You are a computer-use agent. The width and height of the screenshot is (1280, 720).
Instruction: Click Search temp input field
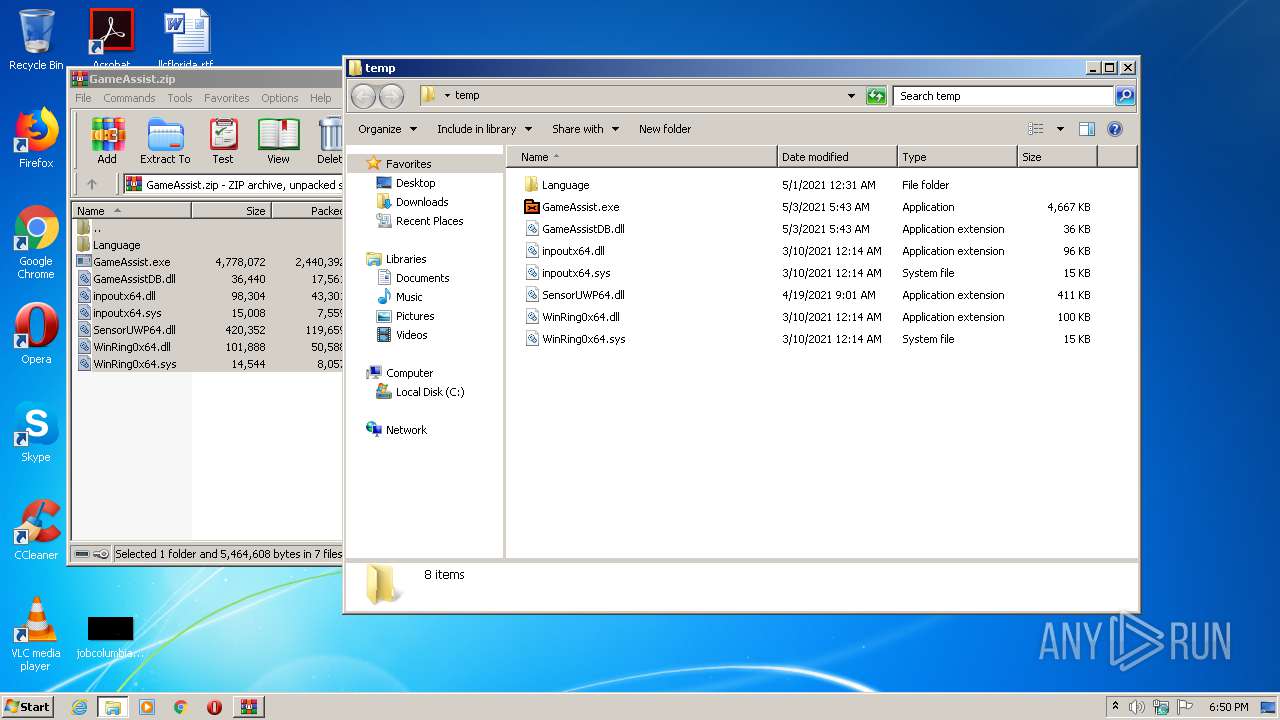click(x=1003, y=96)
